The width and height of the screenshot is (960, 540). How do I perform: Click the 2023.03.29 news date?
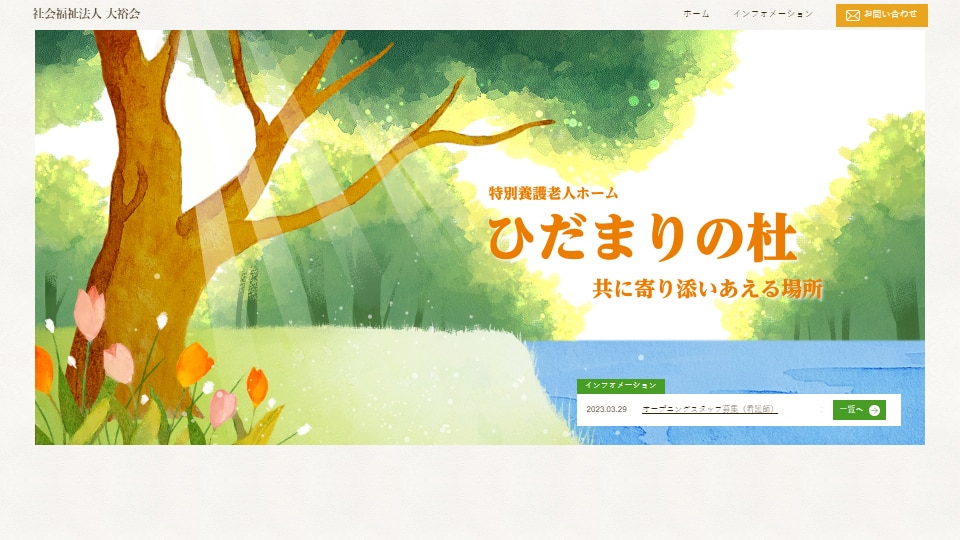coord(606,409)
